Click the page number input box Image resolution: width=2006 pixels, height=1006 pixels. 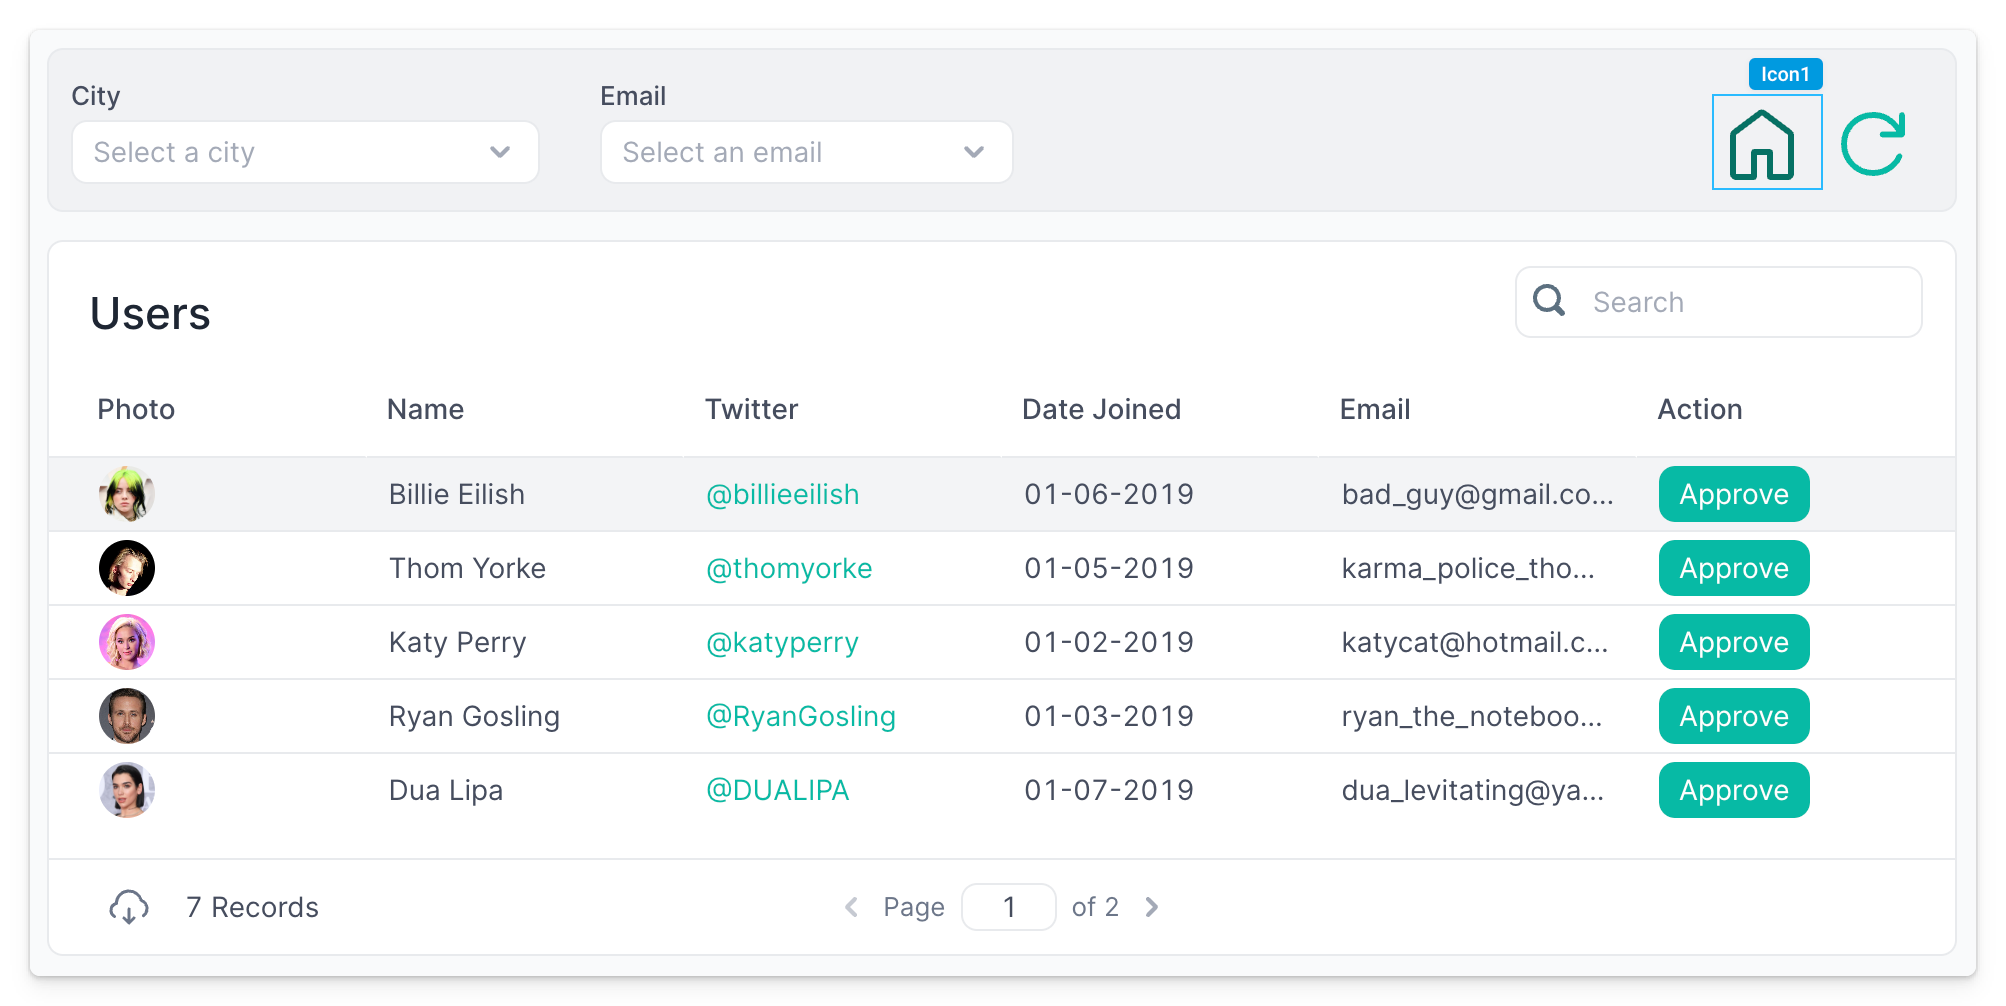[1008, 907]
